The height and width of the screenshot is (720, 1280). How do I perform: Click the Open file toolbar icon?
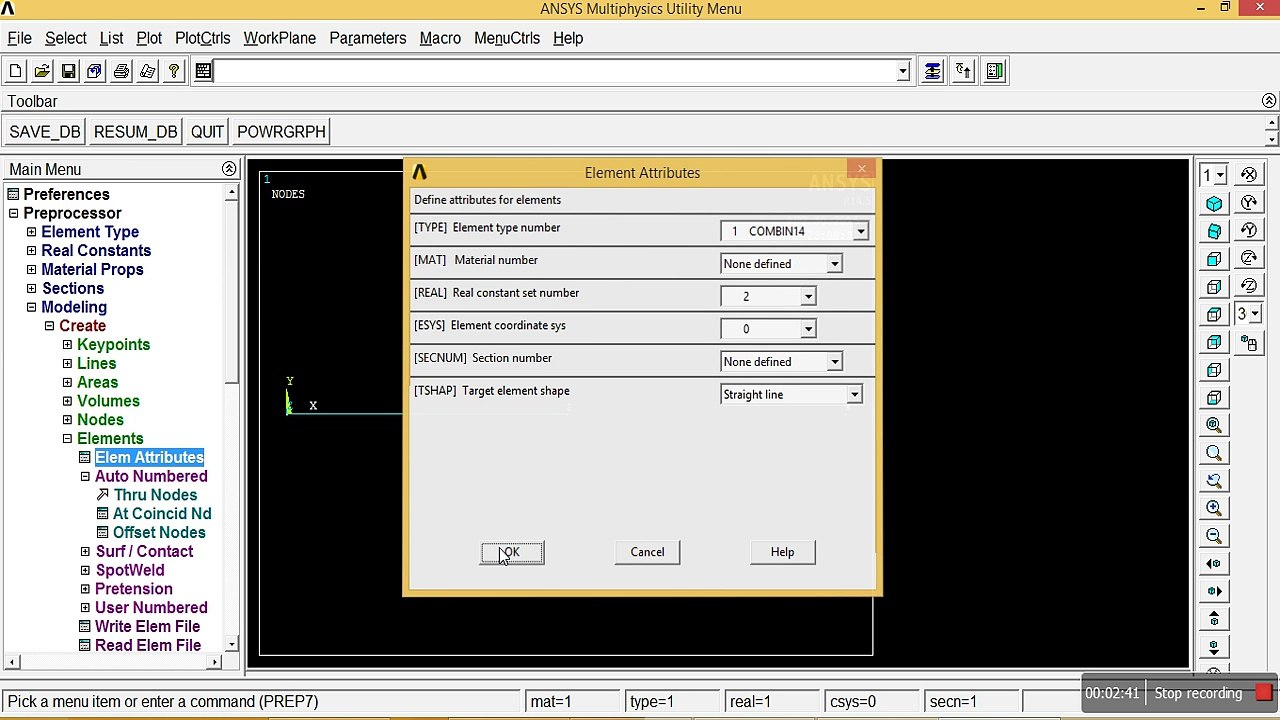pos(42,71)
